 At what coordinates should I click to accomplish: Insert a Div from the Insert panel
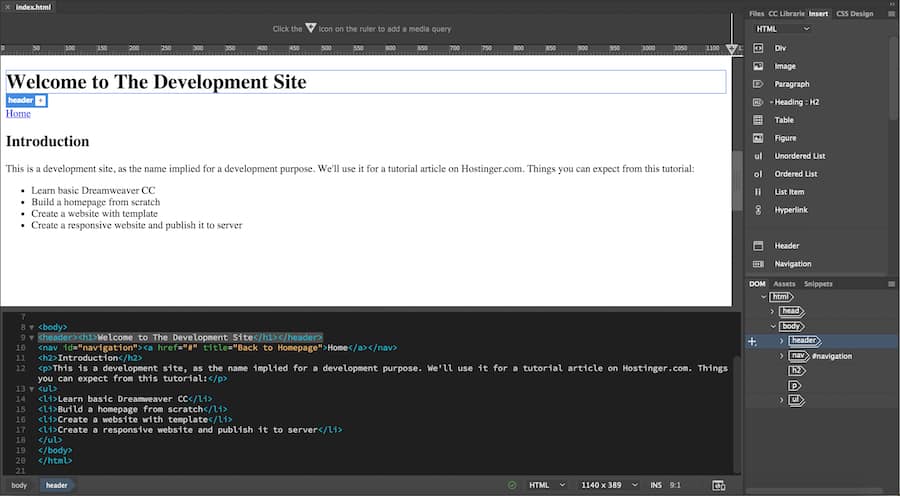780,48
